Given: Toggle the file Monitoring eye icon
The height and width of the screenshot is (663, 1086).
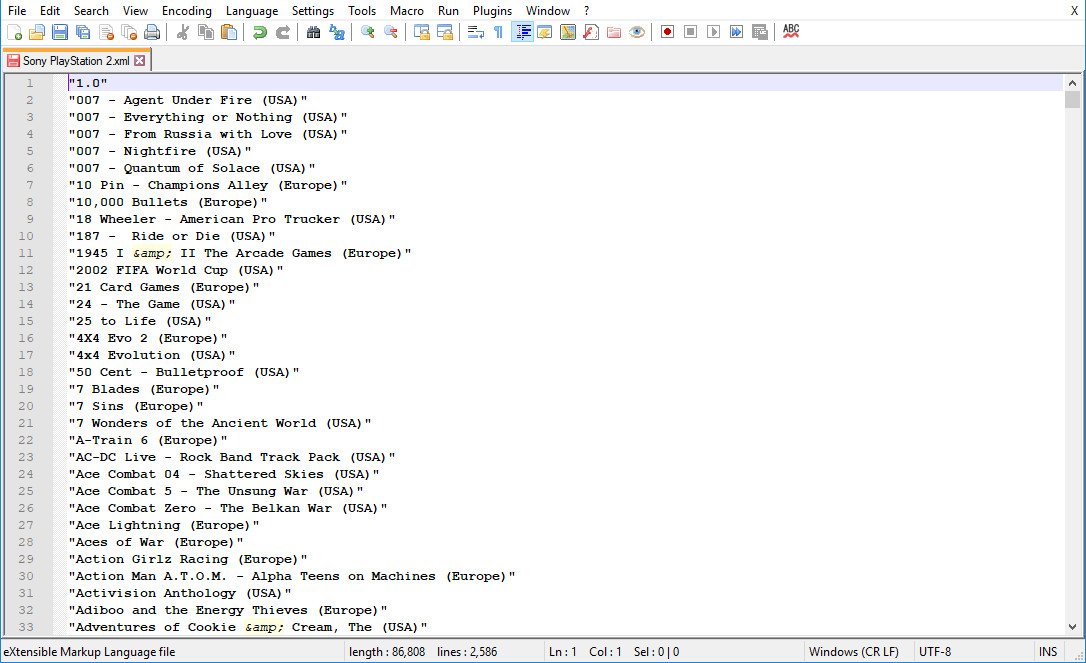Looking at the screenshot, I should point(637,32).
